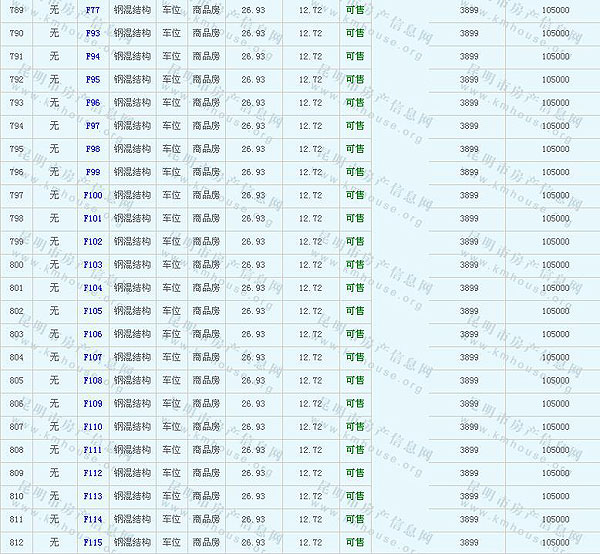Viewport: 600px width, 554px height.
Task: Click the F107 unit link
Action: [93, 357]
